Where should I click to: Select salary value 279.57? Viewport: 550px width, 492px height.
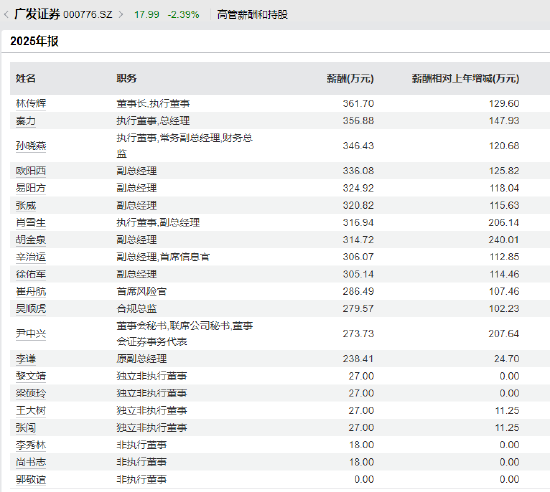(358, 308)
